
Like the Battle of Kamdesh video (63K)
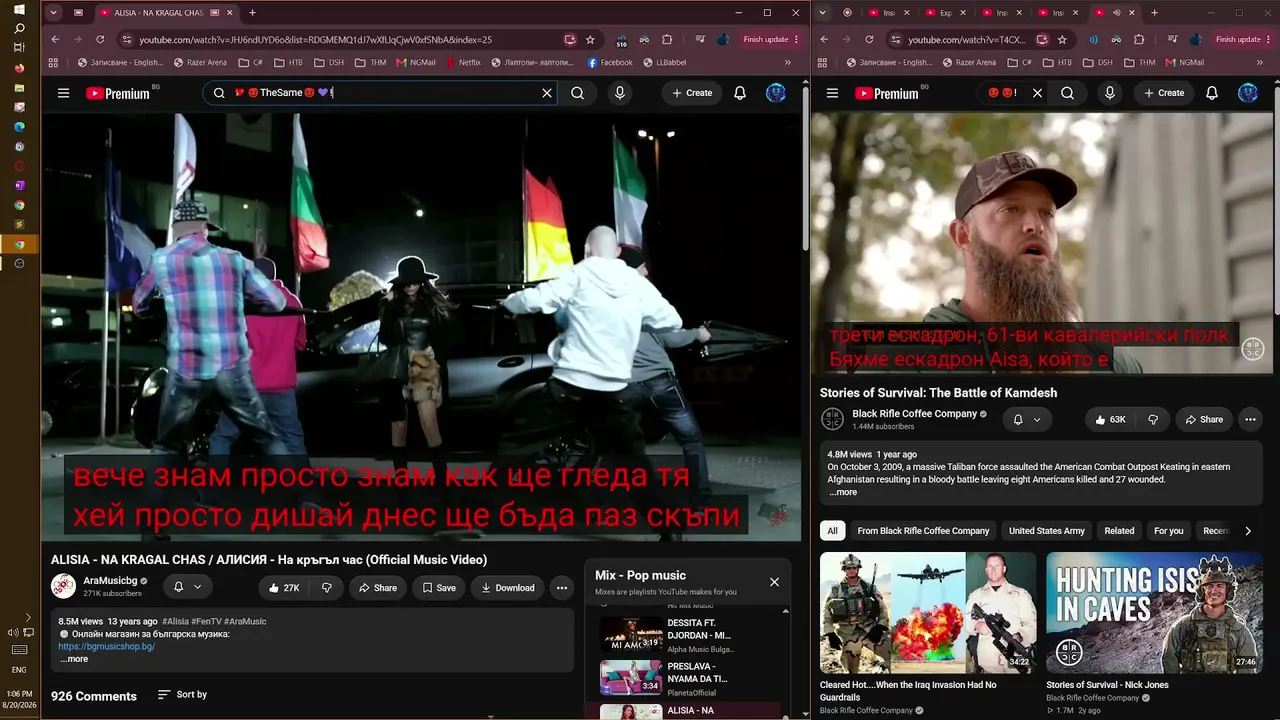tap(1110, 420)
